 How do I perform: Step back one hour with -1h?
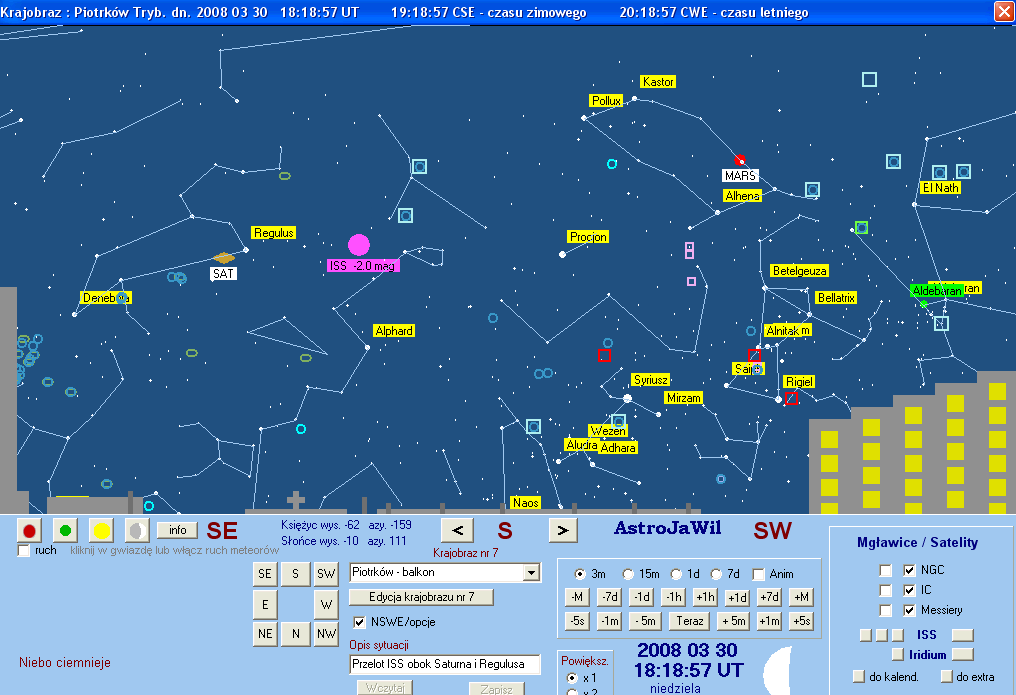tap(674, 597)
